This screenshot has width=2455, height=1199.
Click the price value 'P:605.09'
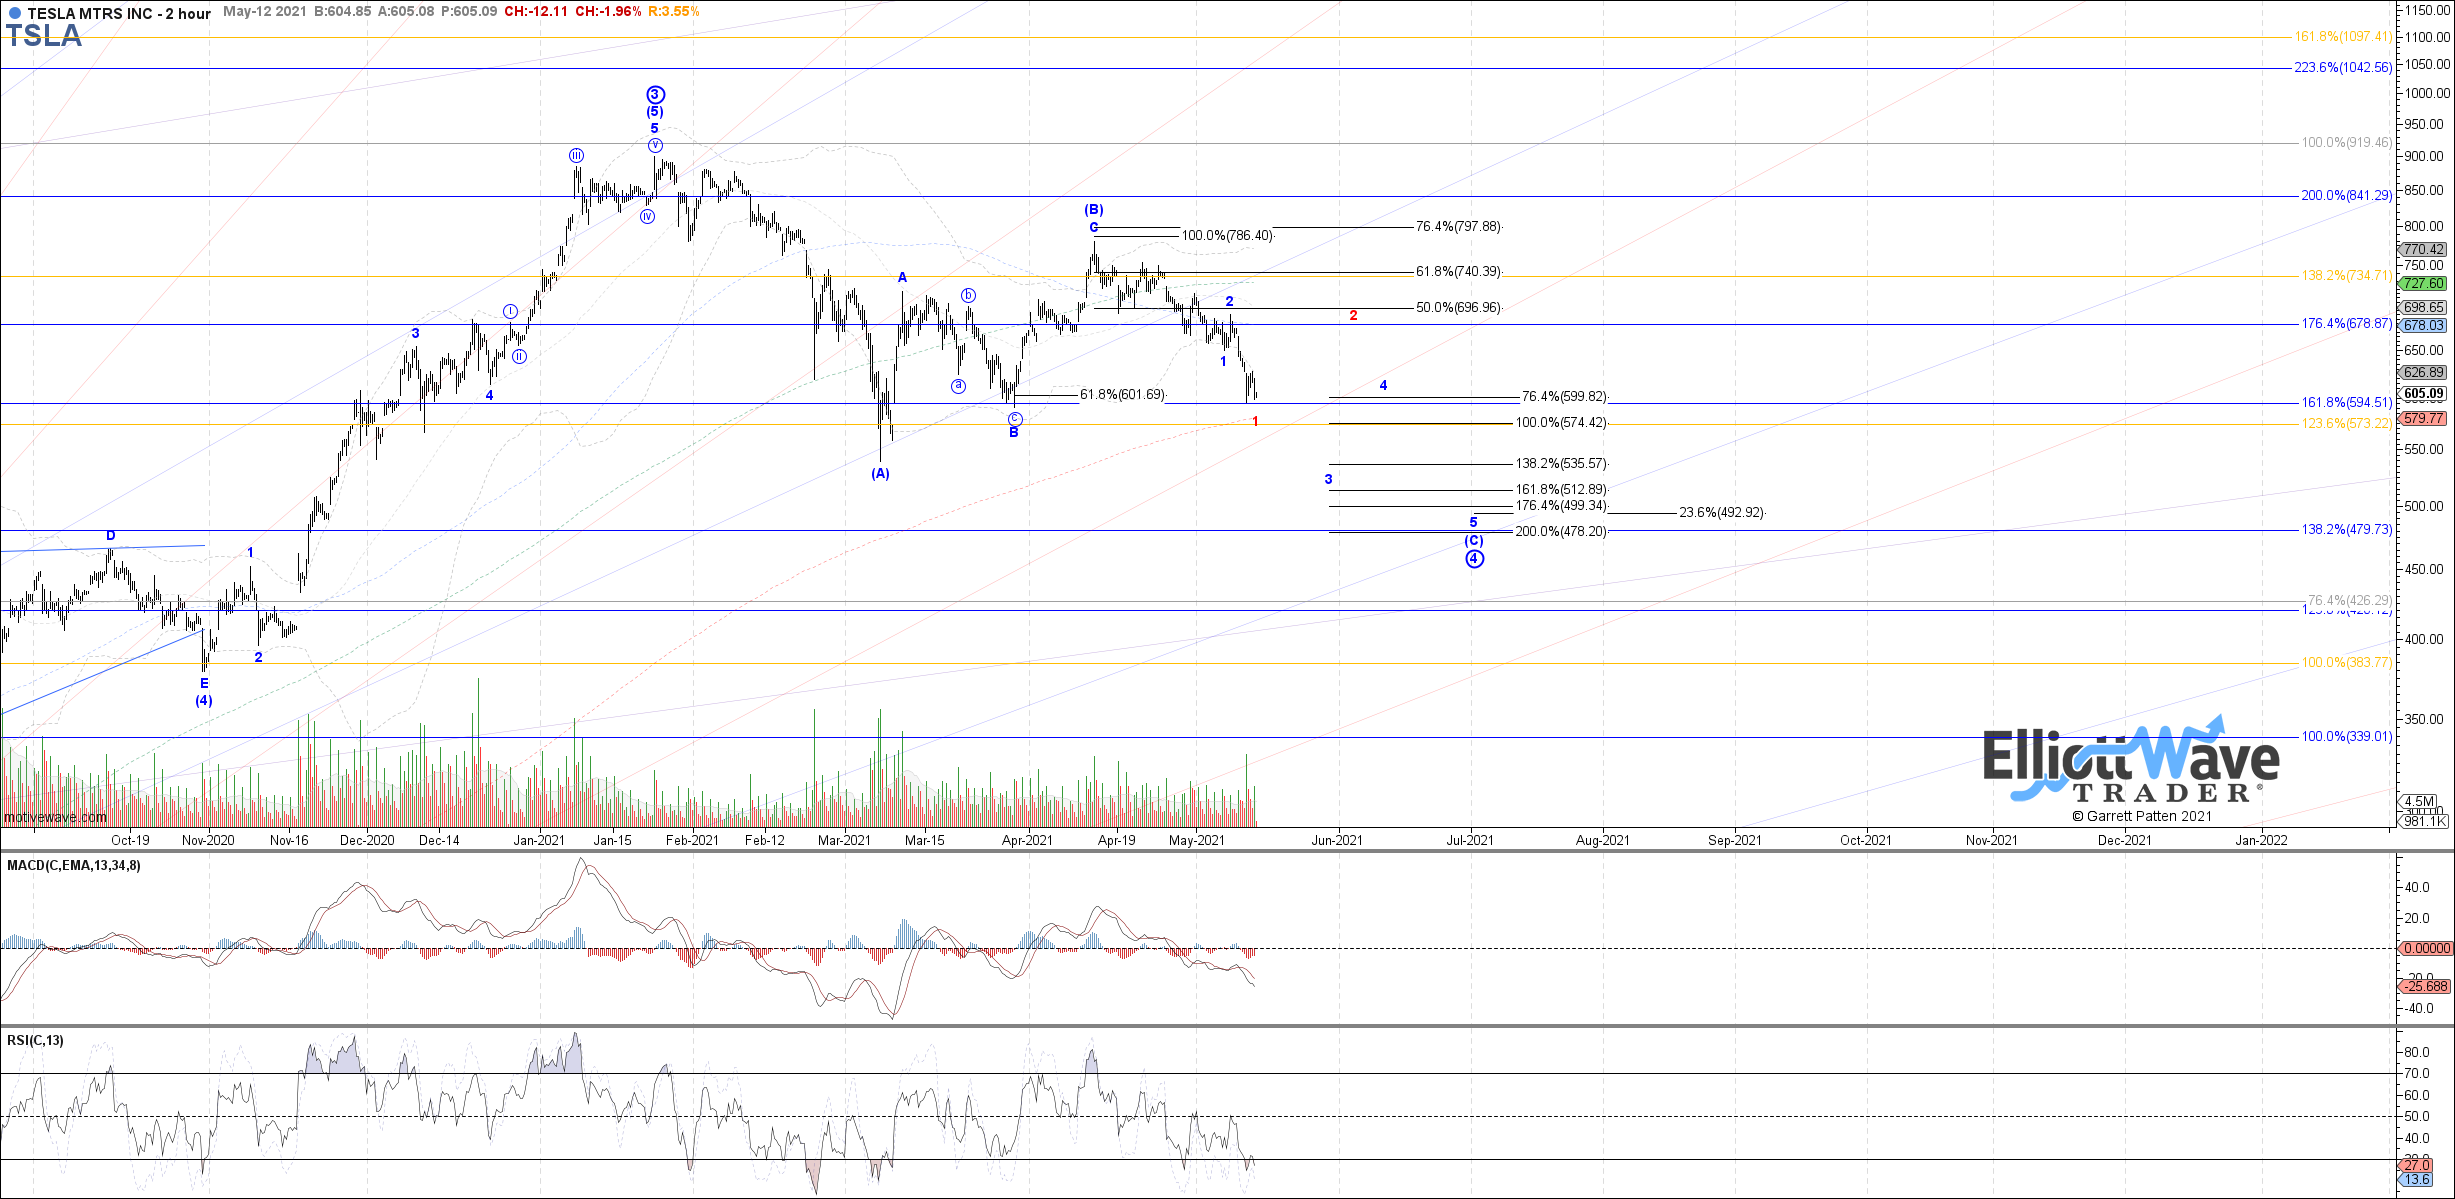coord(468,11)
